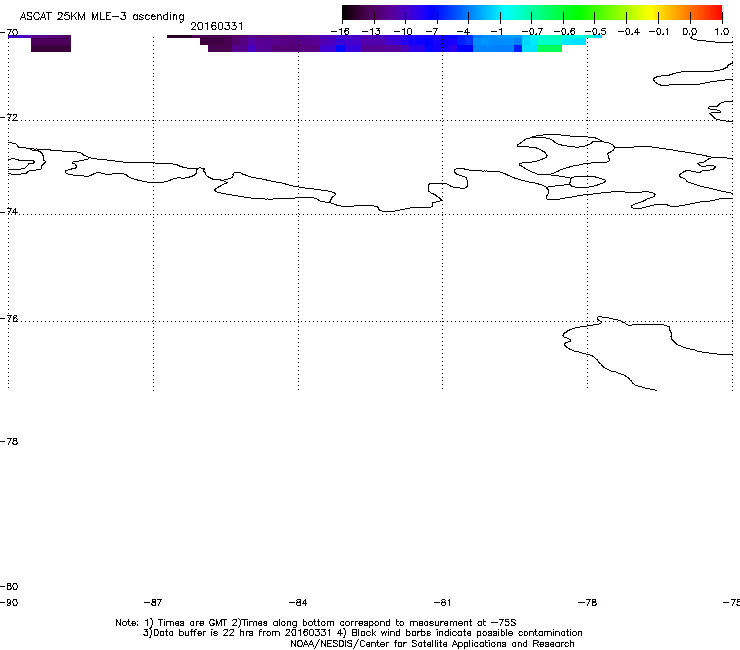Click the "-72" latitude axis label
The height and width of the screenshot is (650, 740).
click(x=9, y=117)
